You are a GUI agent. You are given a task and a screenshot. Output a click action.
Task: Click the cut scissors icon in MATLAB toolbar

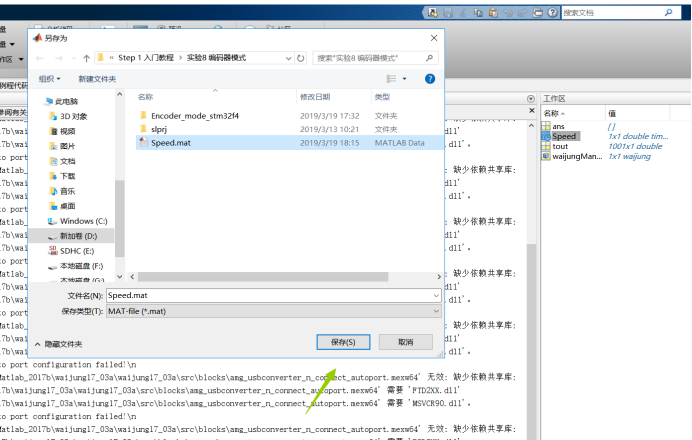(463, 12)
